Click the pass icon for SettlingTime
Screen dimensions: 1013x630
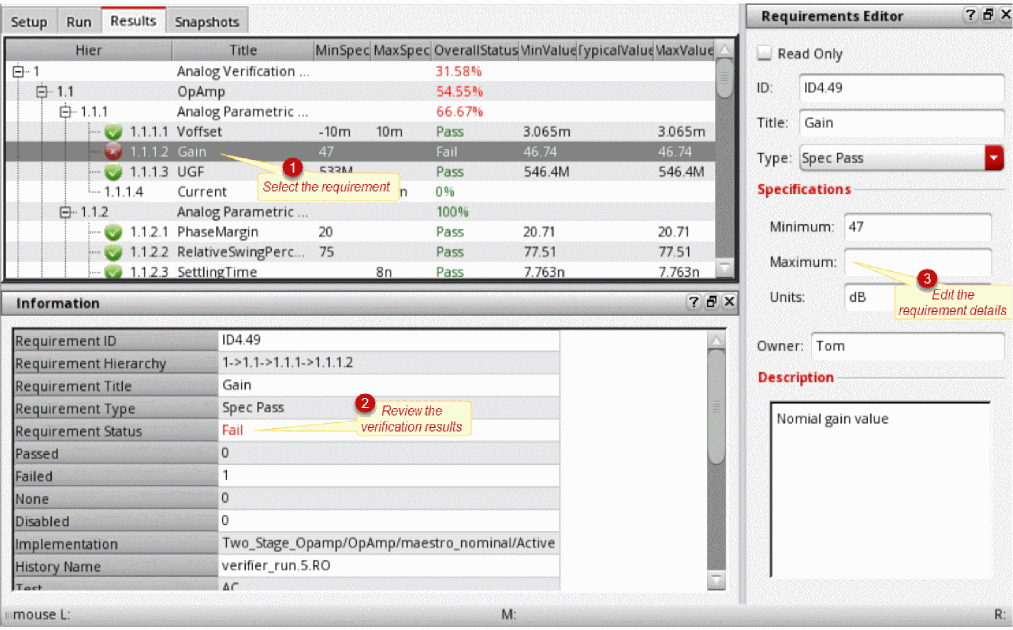[x=114, y=271]
